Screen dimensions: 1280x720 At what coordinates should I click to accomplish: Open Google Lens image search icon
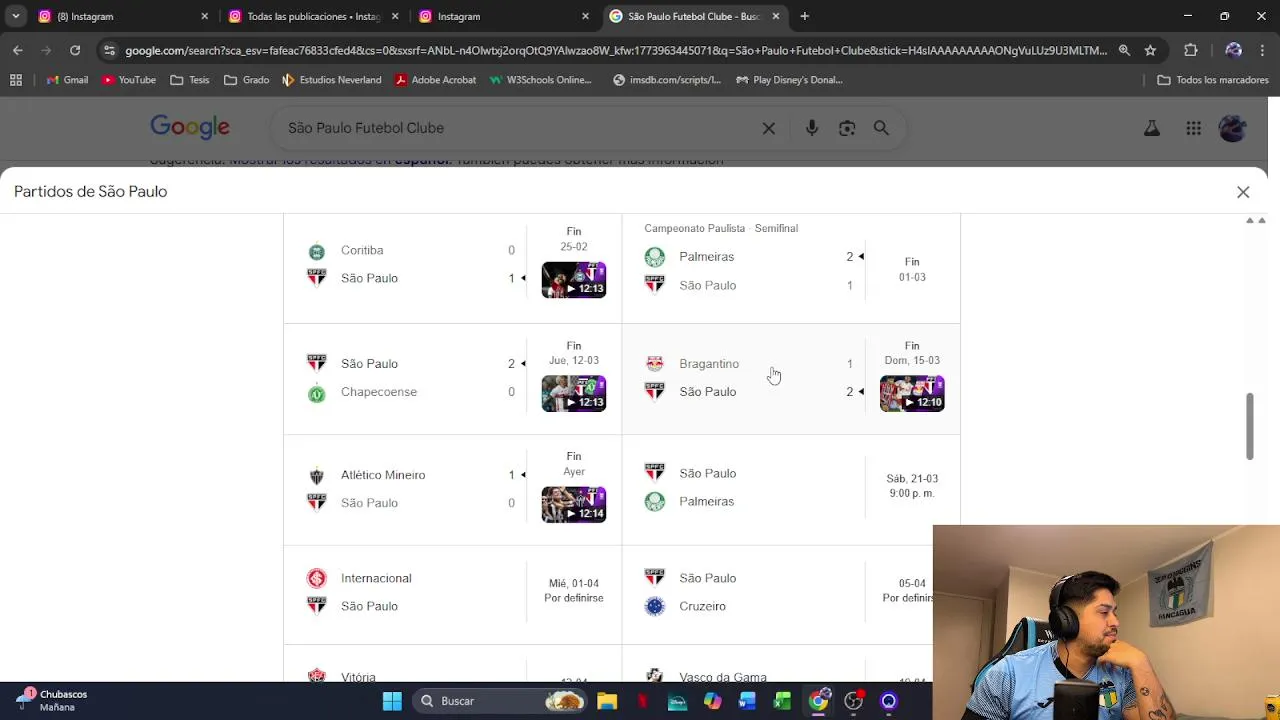click(847, 128)
